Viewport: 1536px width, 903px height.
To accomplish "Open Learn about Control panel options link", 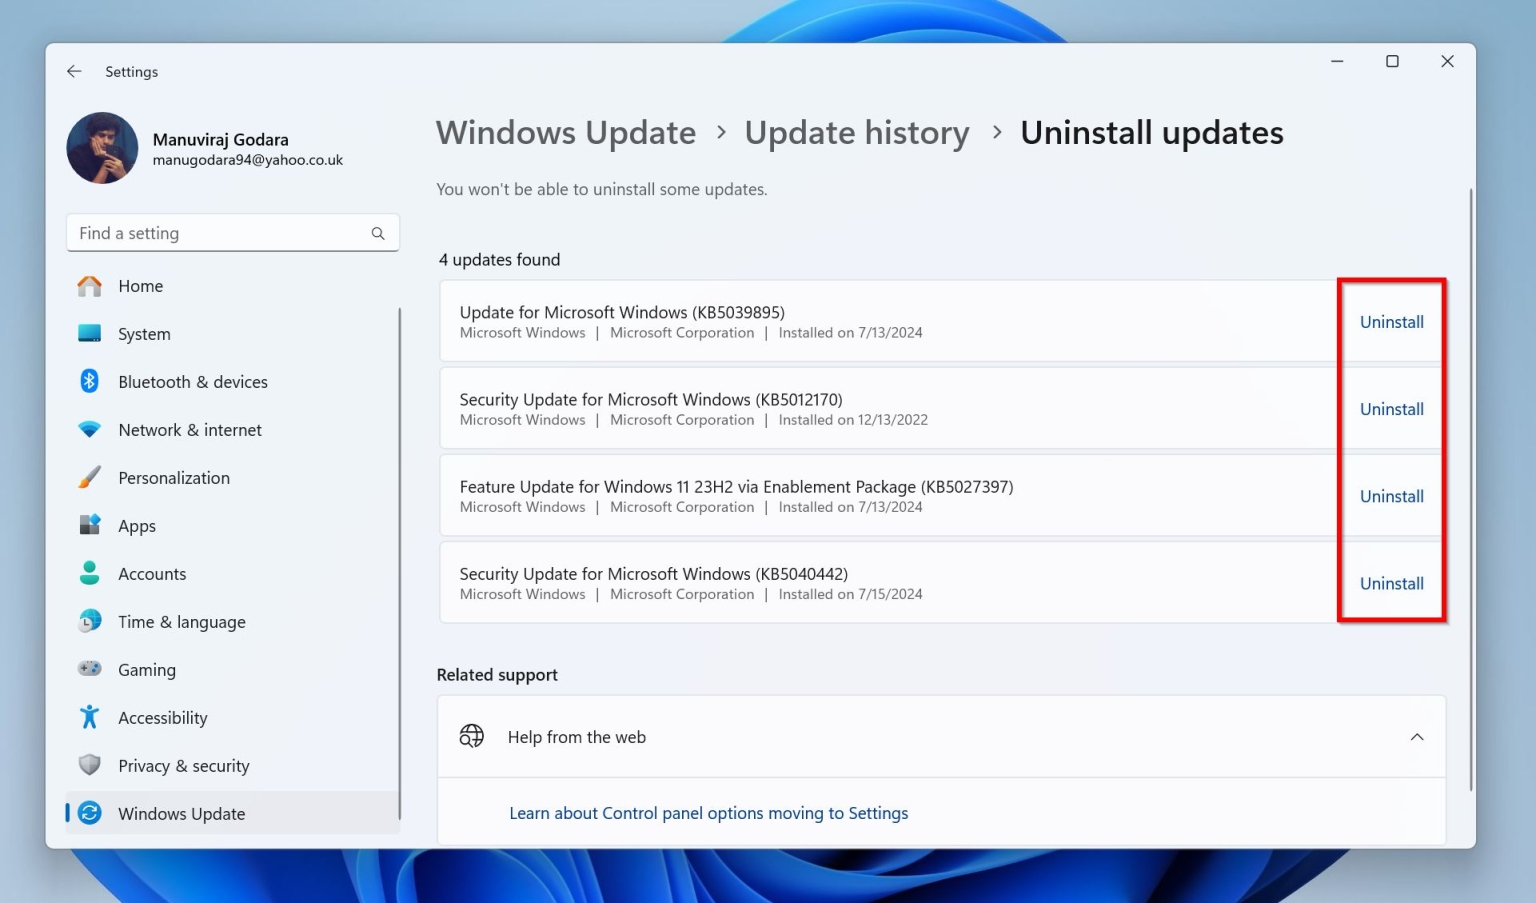I will (x=708, y=813).
